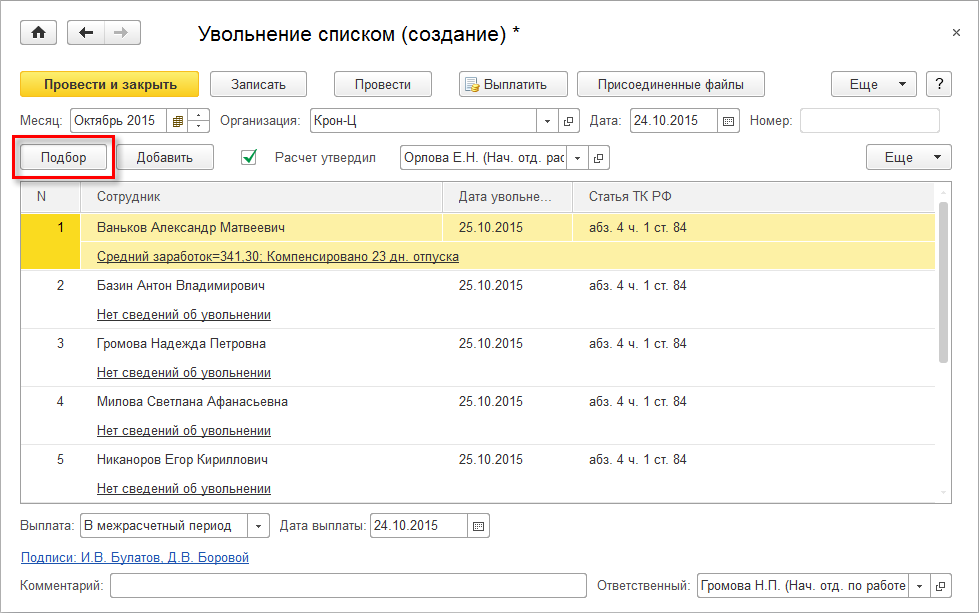Open the payment date calendar icon
979x613 pixels.
tap(478, 526)
